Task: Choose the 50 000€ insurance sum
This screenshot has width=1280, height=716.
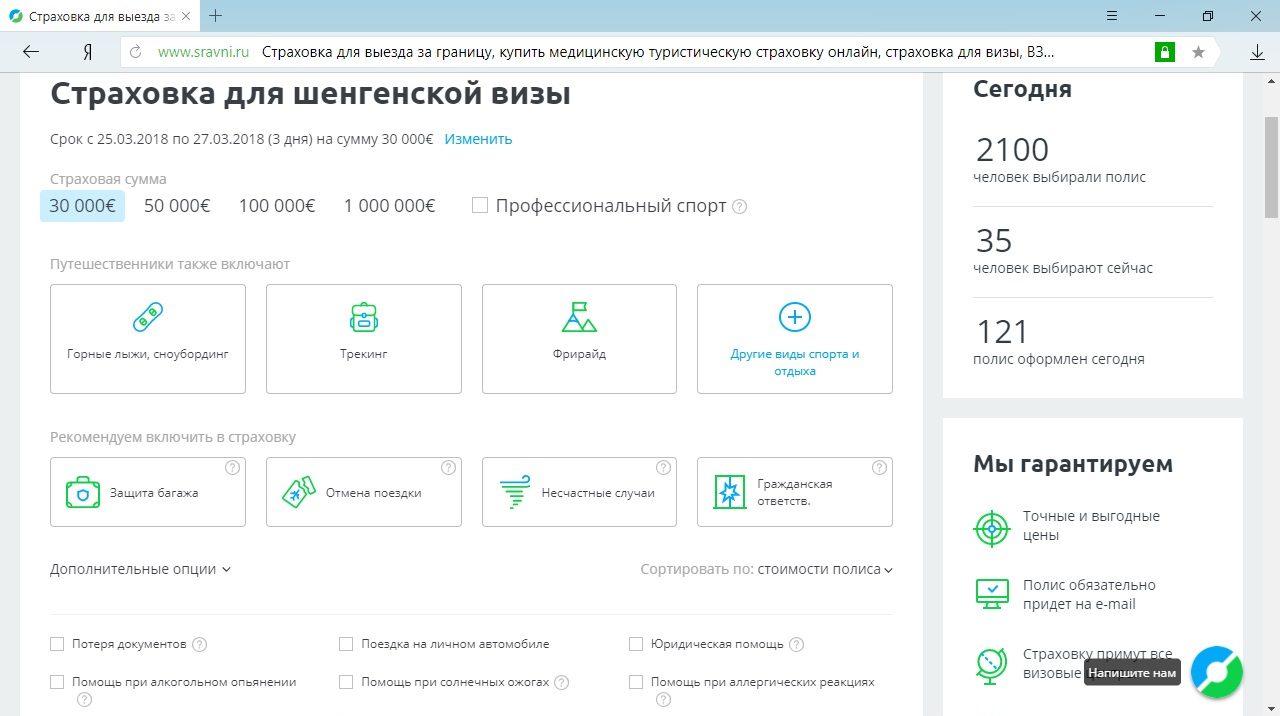Action: 177,206
